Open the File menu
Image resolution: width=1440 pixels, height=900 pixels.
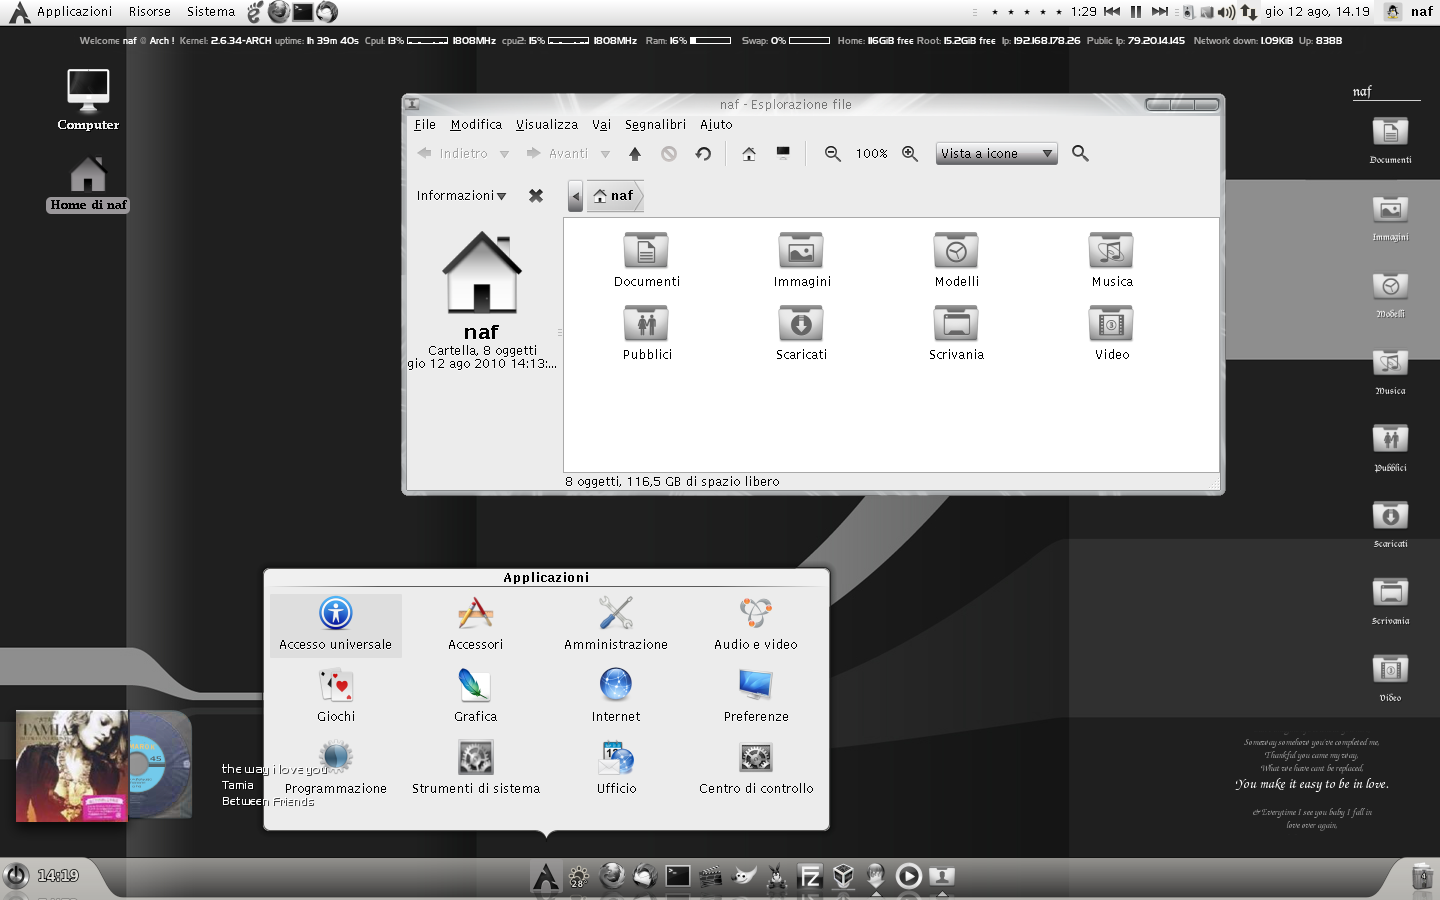click(x=425, y=124)
